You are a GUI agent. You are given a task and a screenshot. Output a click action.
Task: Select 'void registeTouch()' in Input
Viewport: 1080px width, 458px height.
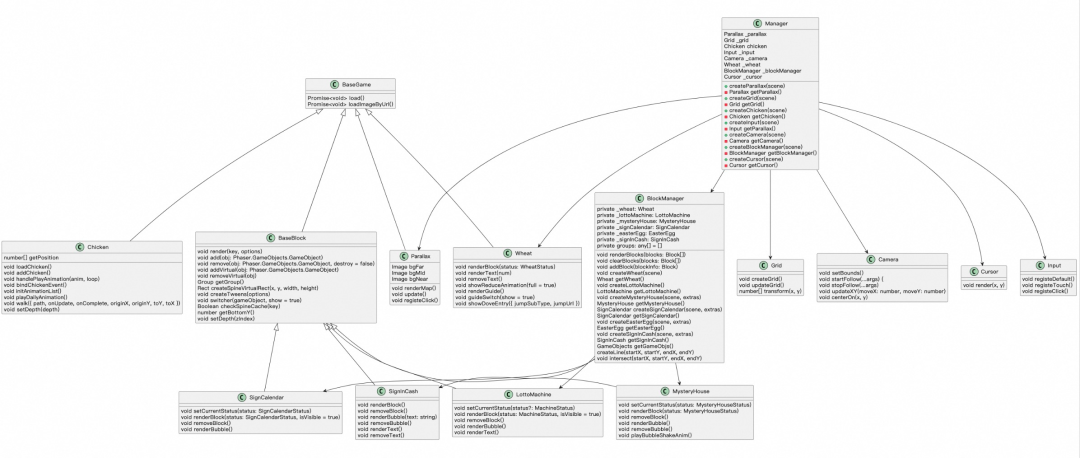(1045, 285)
